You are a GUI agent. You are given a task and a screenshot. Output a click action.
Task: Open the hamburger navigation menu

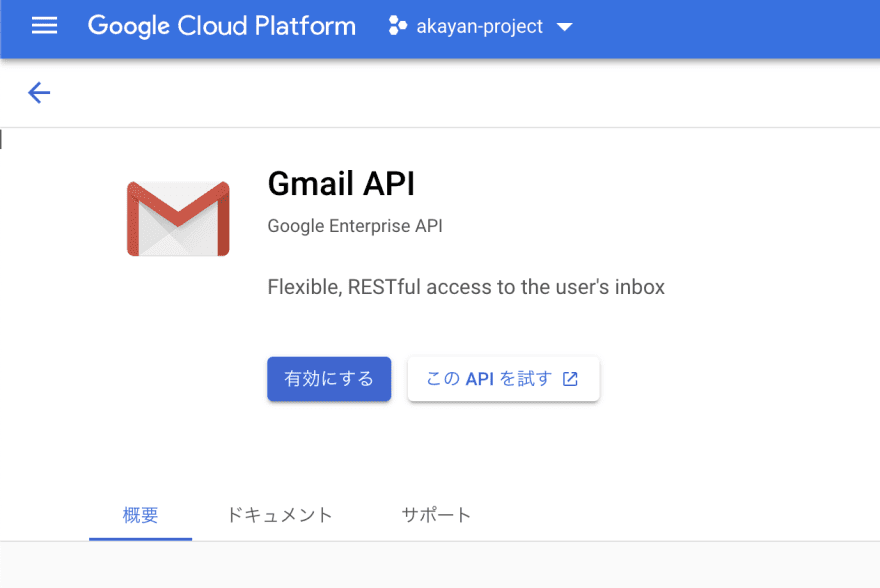[44, 26]
